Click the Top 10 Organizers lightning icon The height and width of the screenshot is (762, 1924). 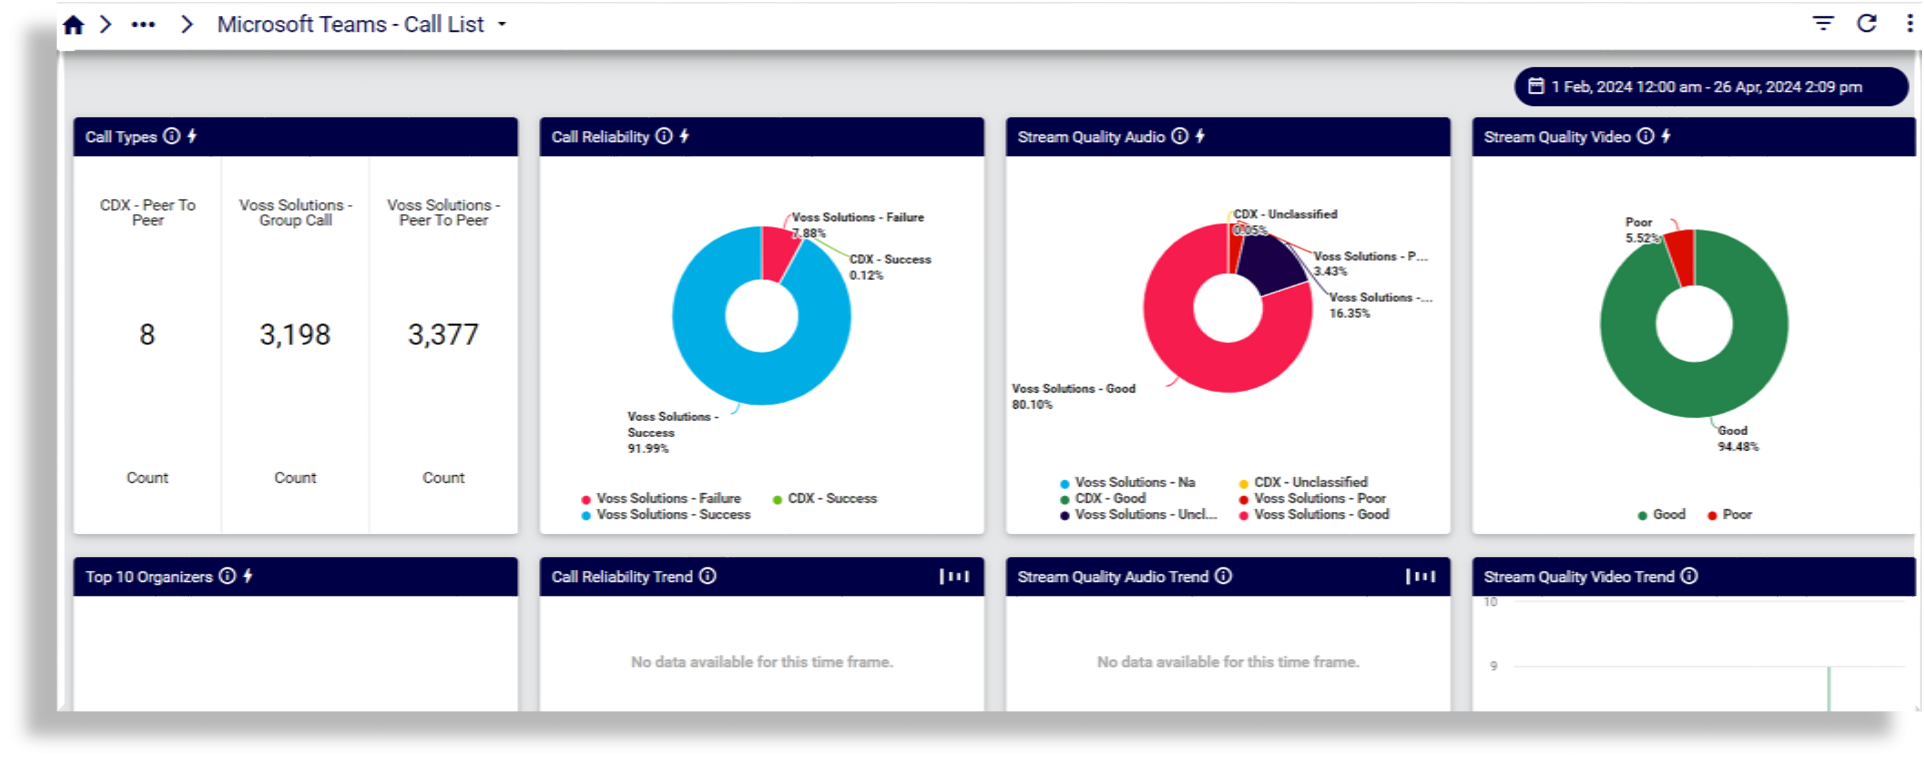tap(248, 576)
